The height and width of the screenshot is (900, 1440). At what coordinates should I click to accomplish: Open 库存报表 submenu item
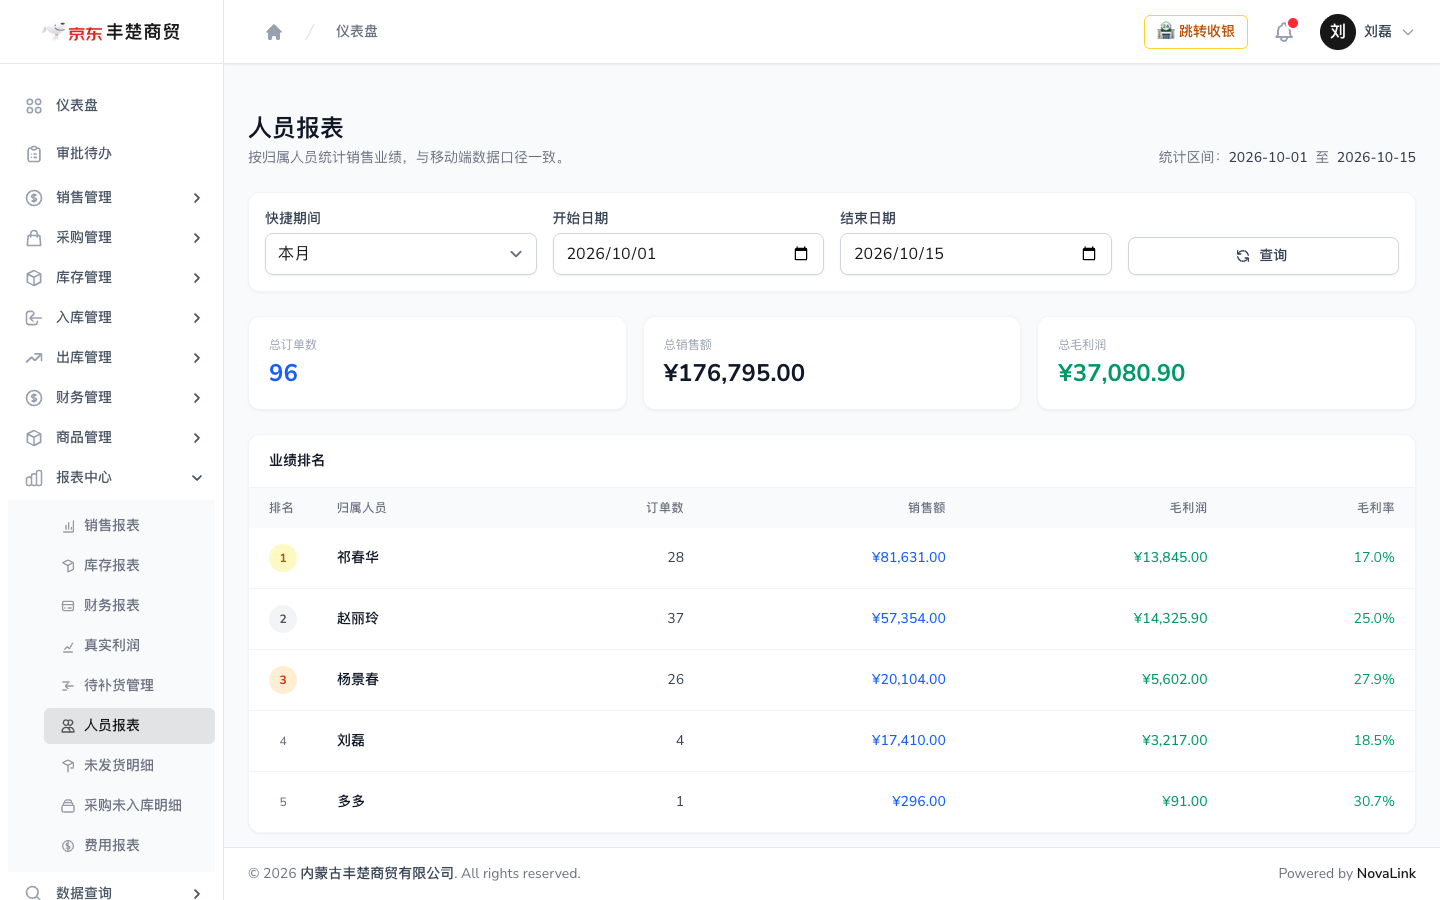coord(129,566)
